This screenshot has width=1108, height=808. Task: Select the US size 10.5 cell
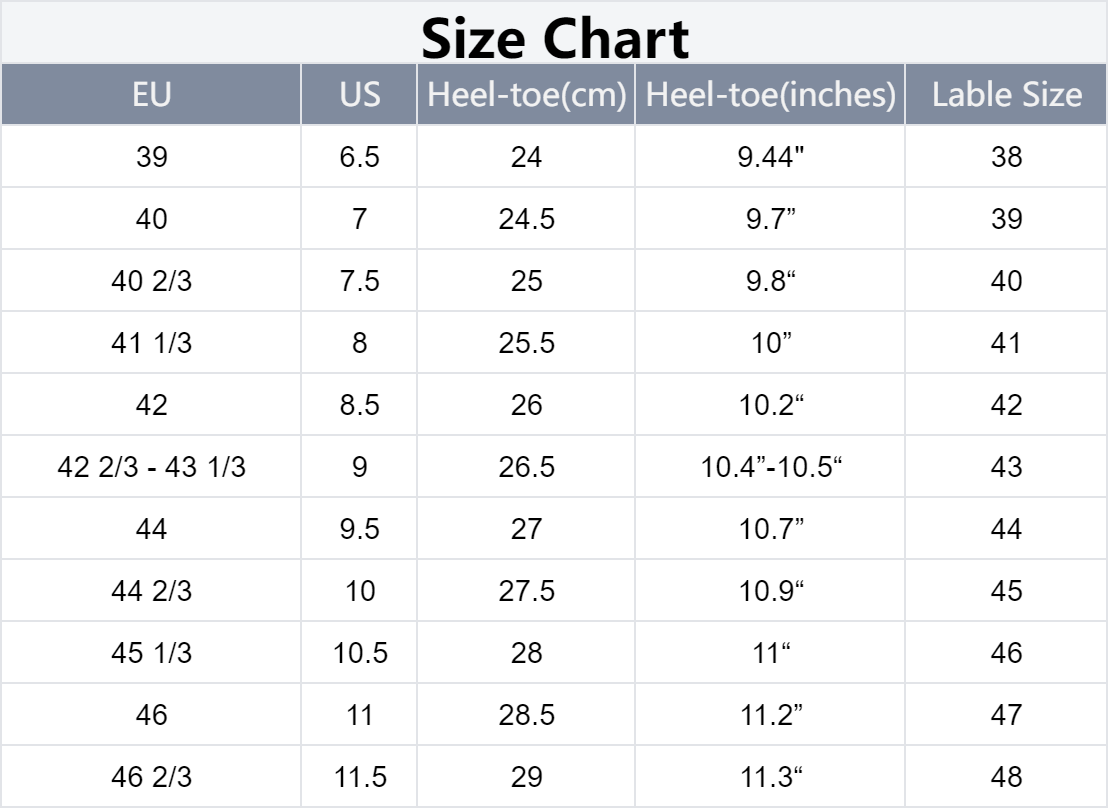[359, 653]
